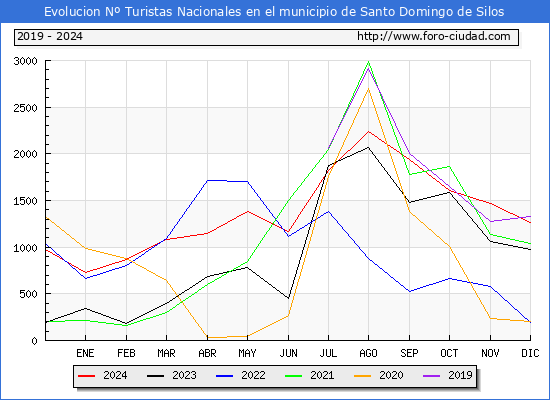The height and width of the screenshot is (400, 550).
Task: Click the AGO month axis label
Action: point(368,353)
